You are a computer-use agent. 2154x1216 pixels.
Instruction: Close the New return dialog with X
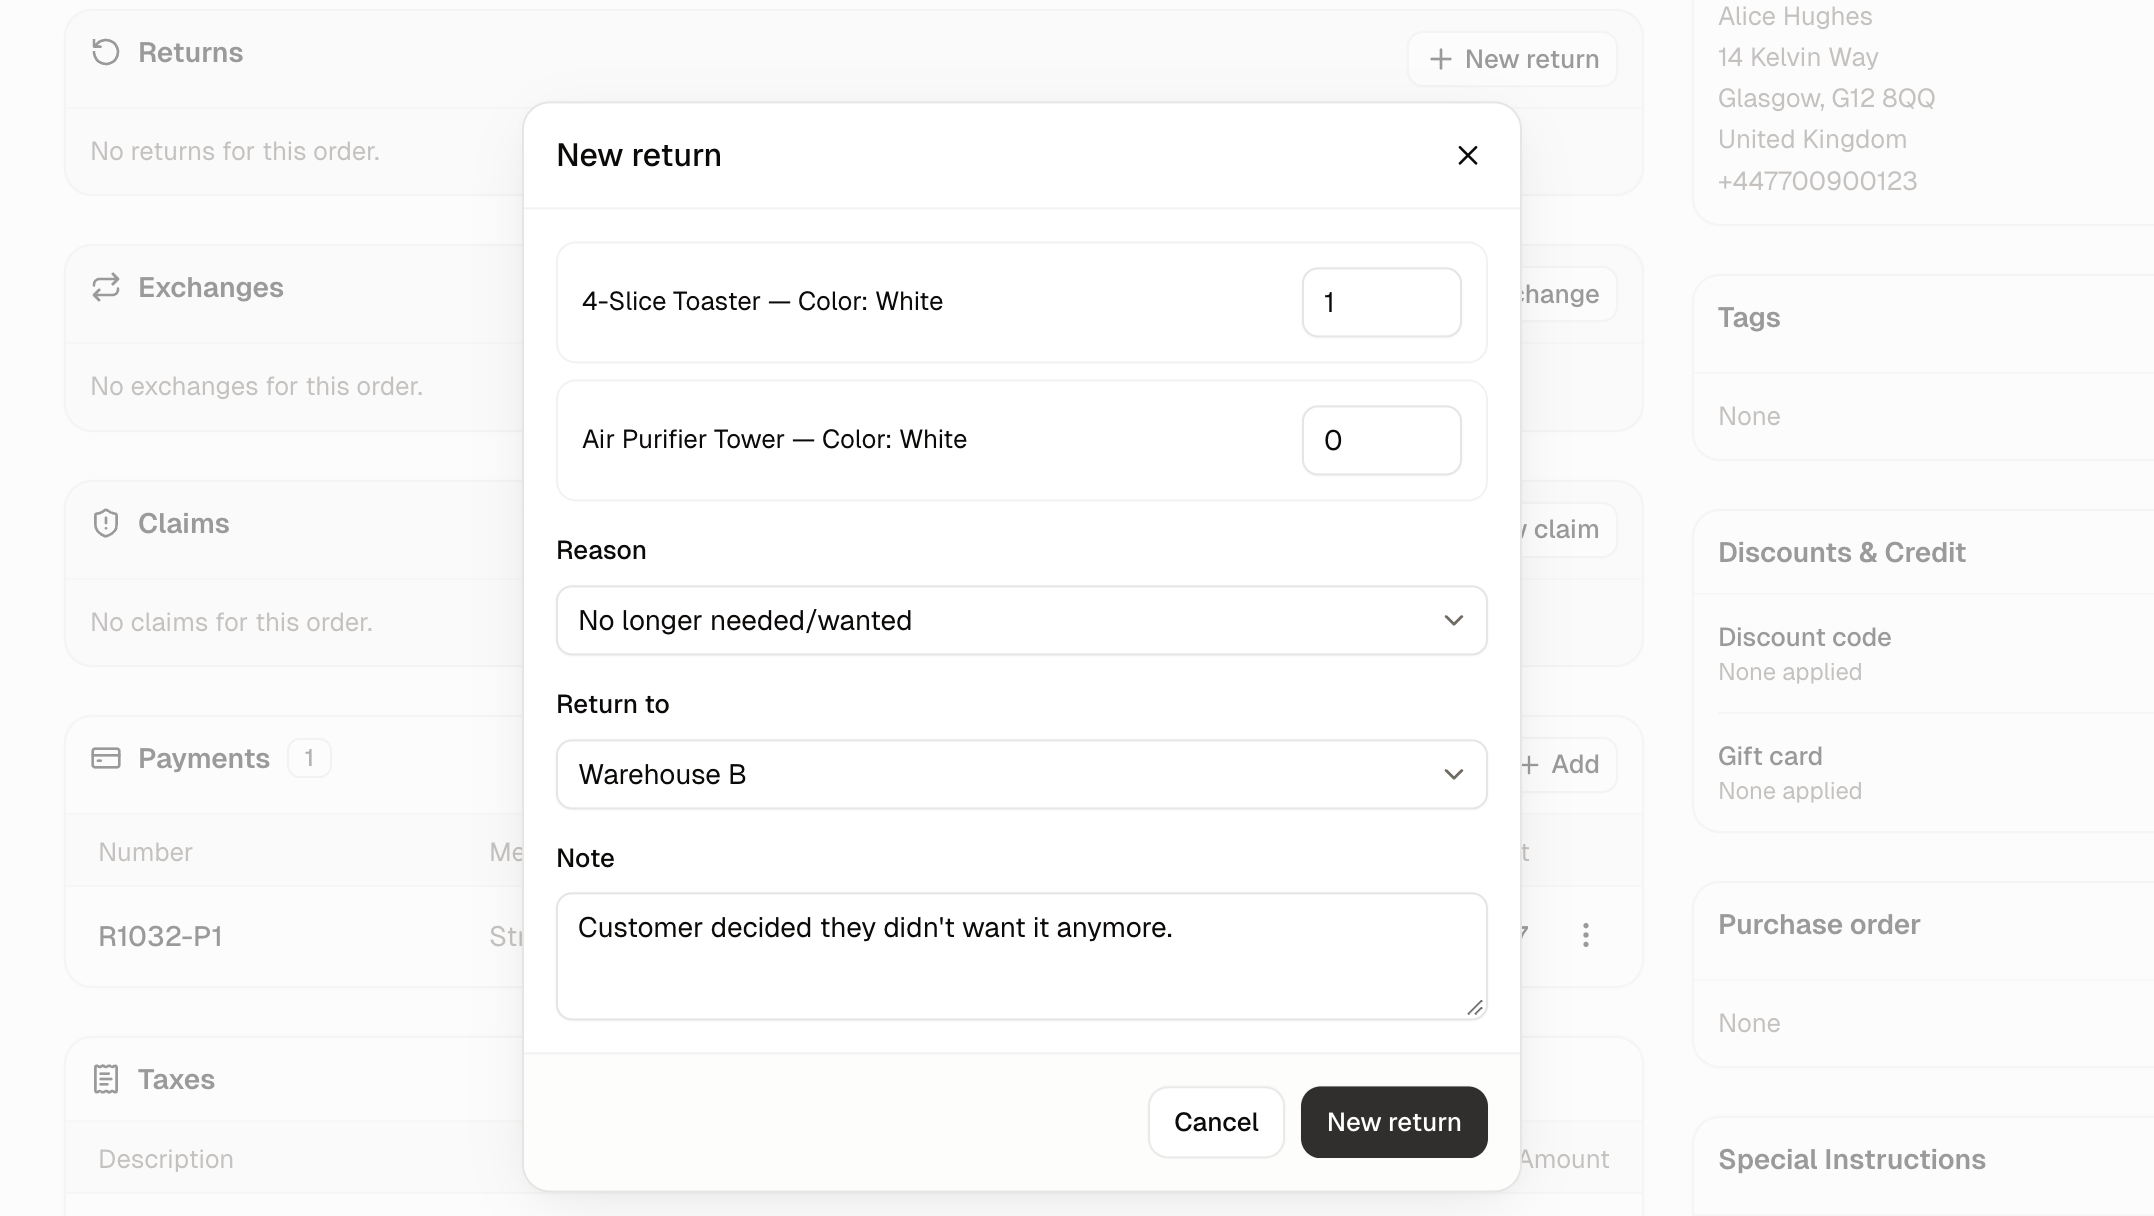(x=1467, y=155)
